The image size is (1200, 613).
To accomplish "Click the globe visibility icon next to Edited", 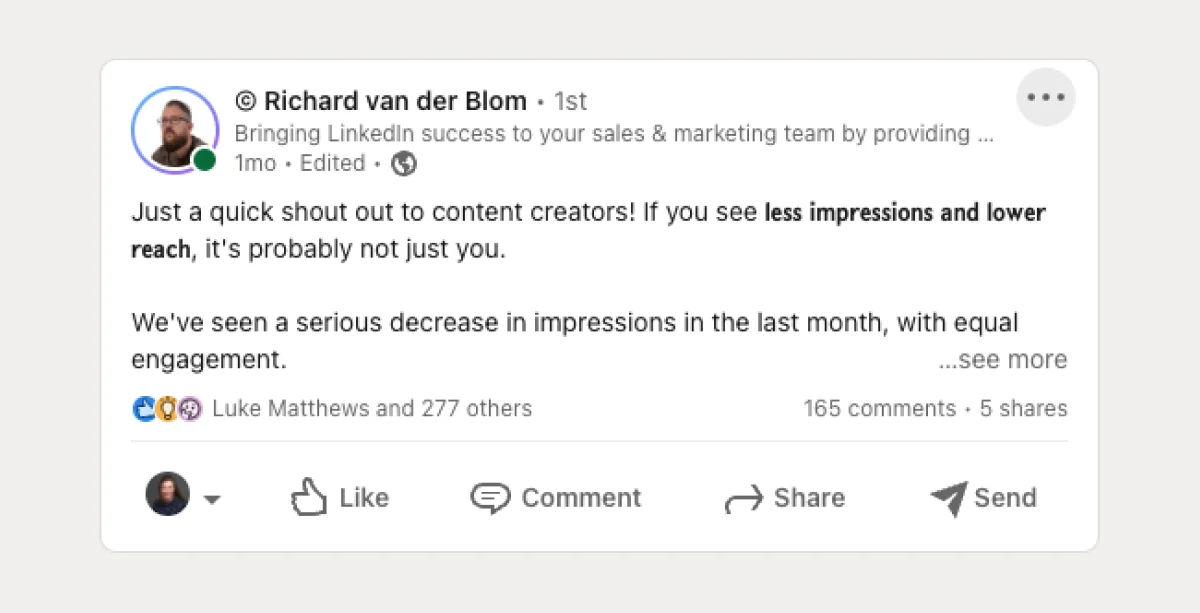I will click(403, 163).
